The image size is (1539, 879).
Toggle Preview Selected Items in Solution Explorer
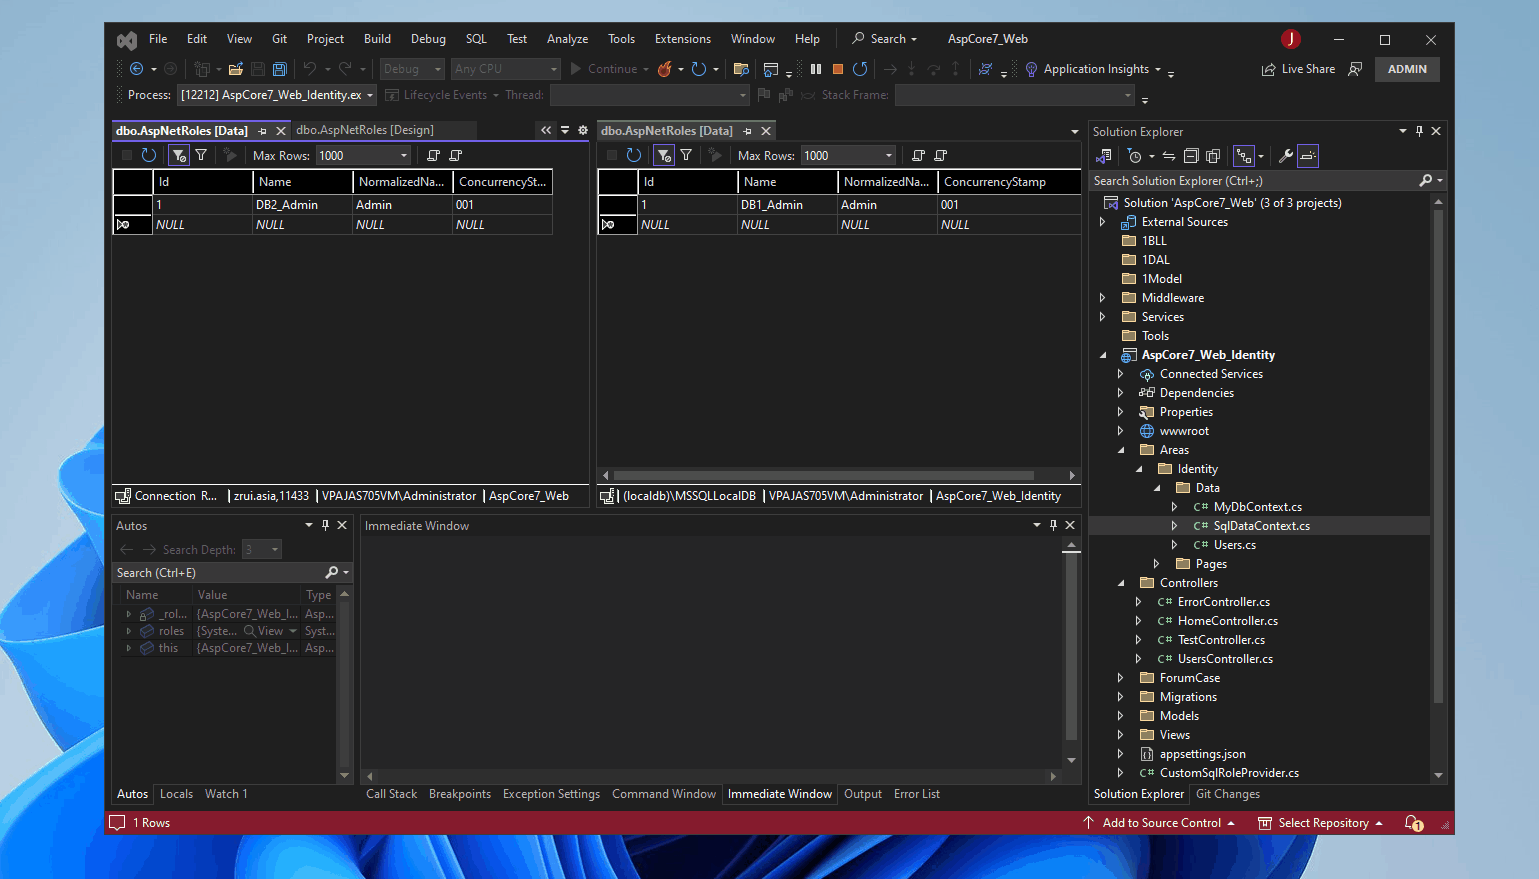pos(1308,156)
